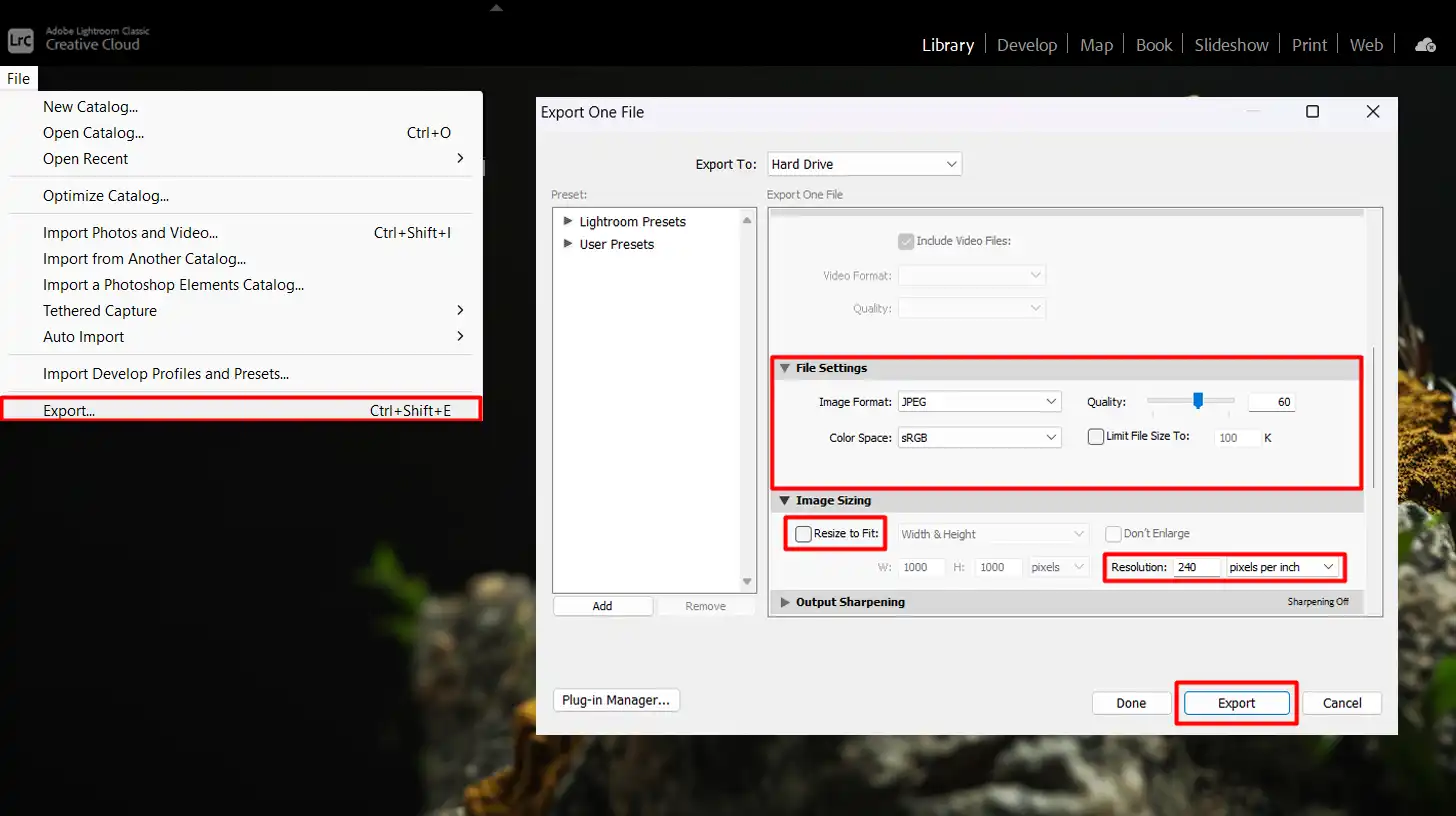This screenshot has width=1456, height=816.
Task: Switch to the Web module
Action: click(1366, 45)
